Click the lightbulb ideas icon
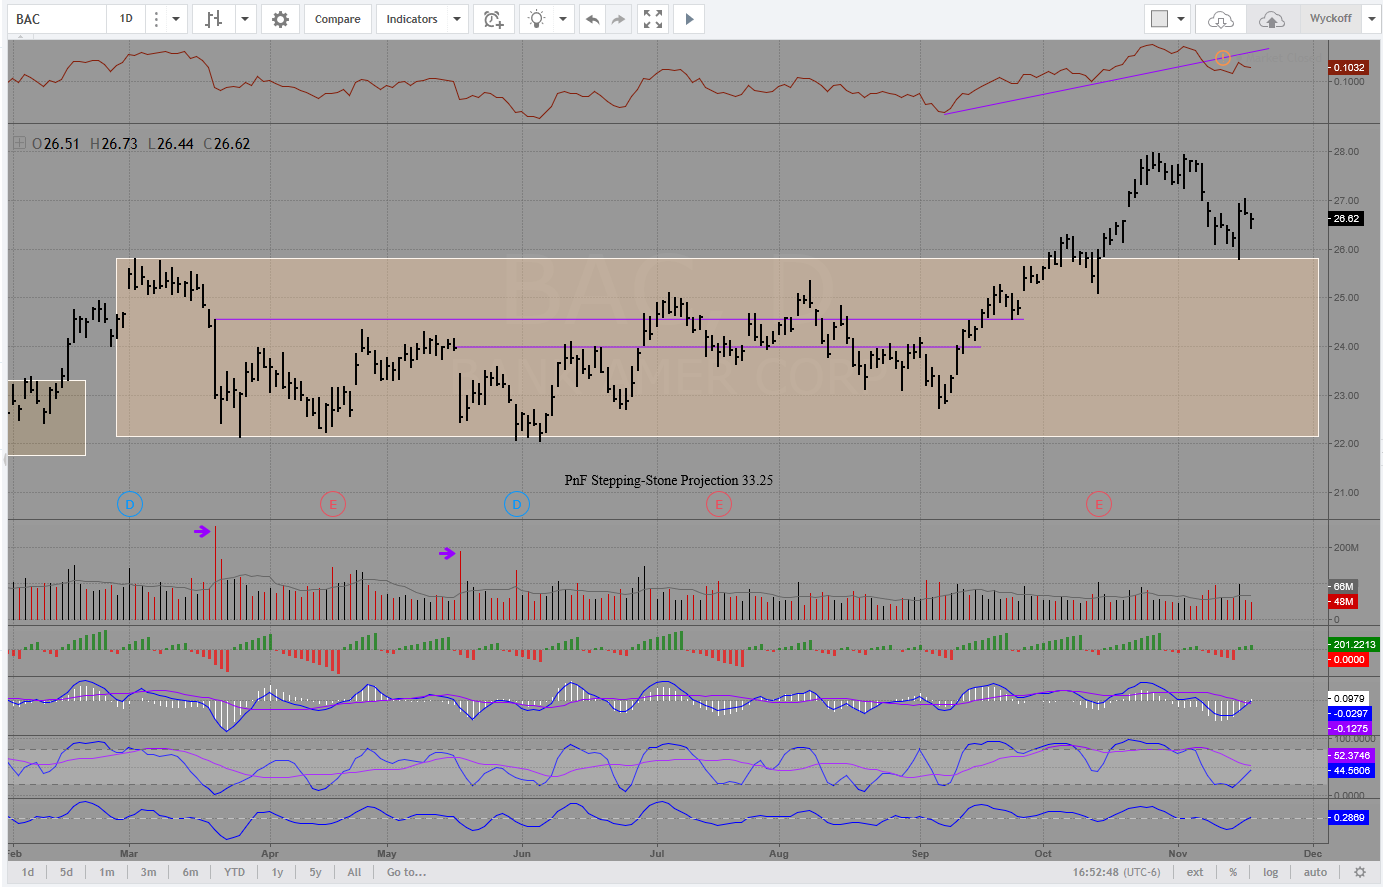Screen dimensions: 1383x887 point(537,19)
